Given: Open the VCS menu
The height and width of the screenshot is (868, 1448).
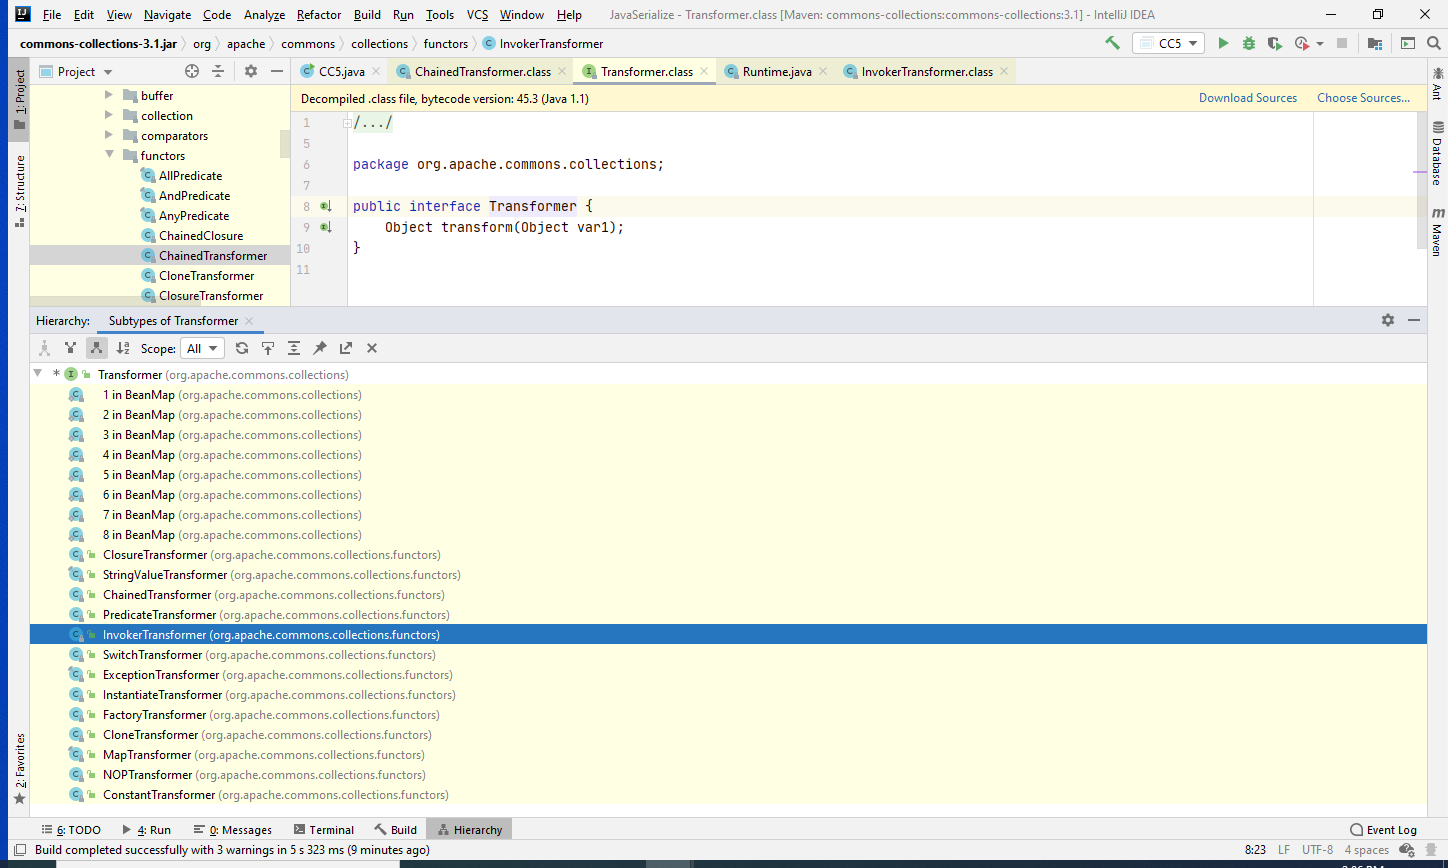Looking at the screenshot, I should pyautogui.click(x=477, y=15).
